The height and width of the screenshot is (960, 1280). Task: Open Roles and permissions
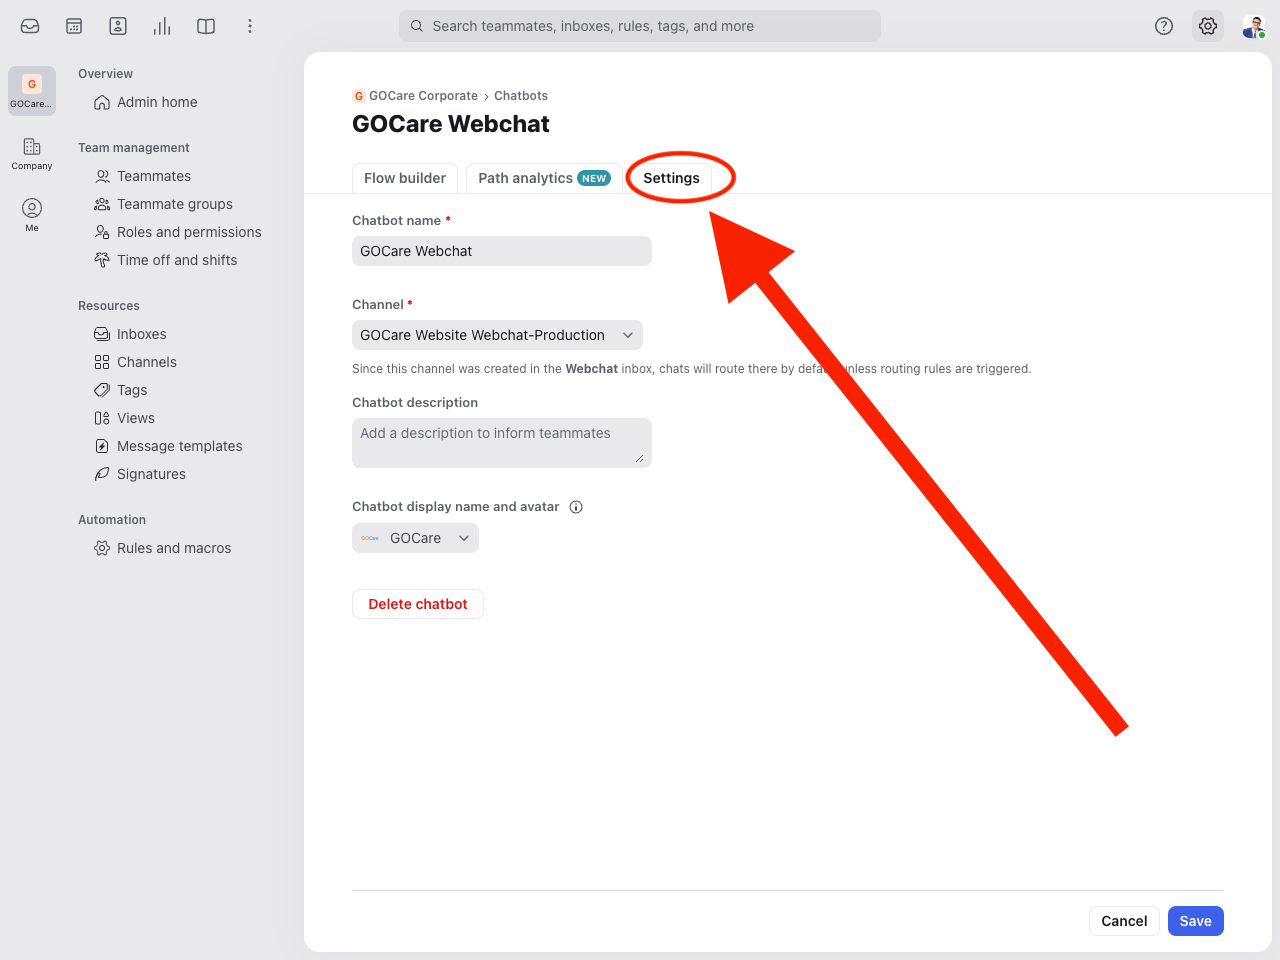[189, 232]
